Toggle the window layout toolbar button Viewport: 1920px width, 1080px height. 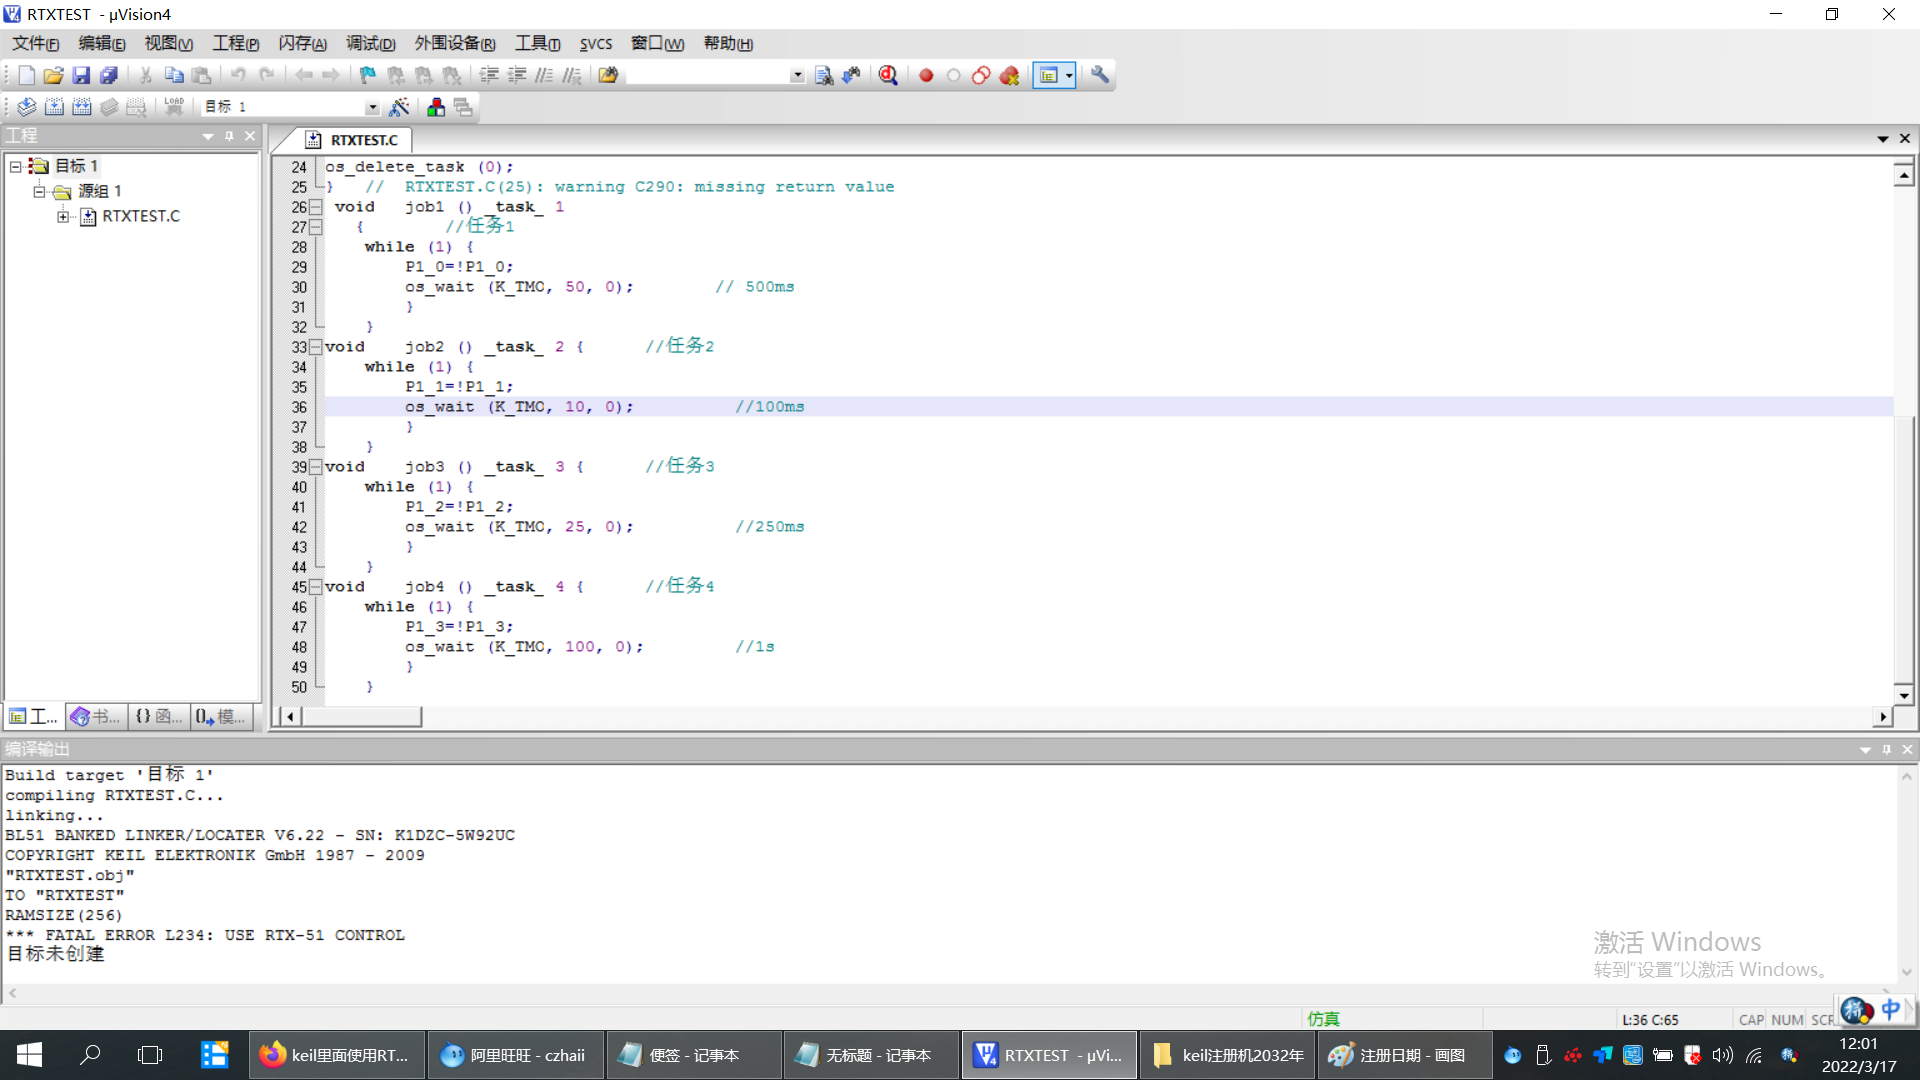1048,75
